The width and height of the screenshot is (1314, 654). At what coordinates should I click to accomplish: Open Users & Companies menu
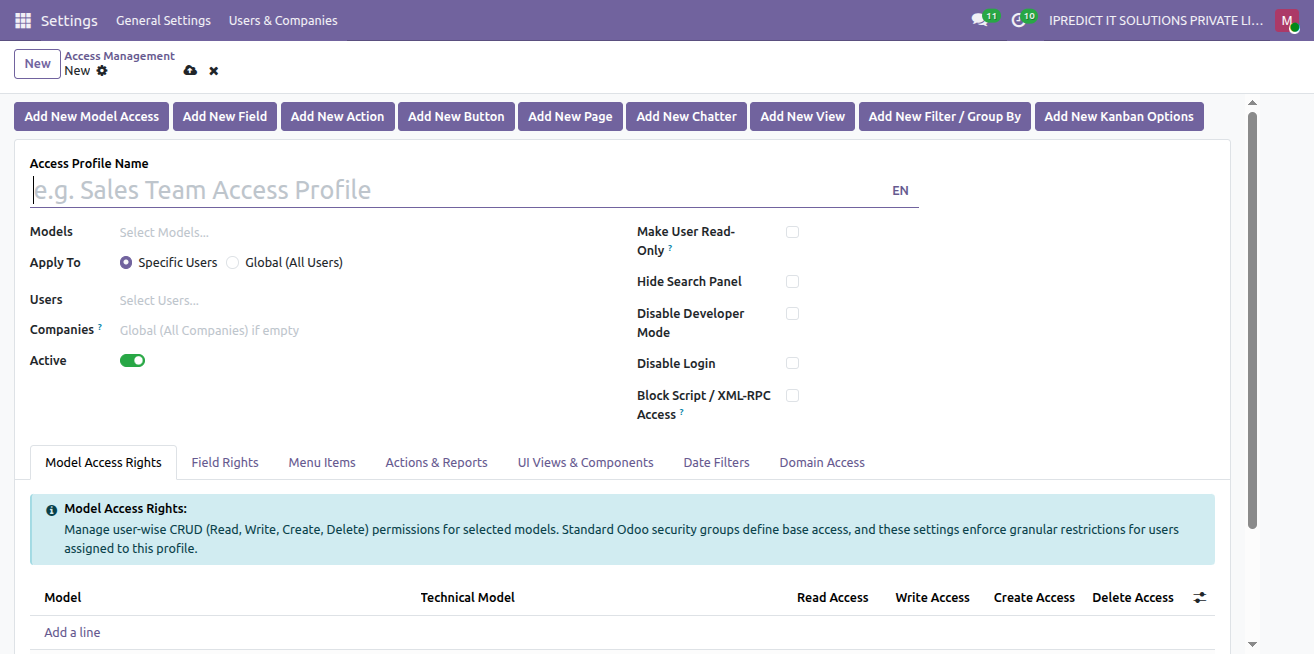(x=283, y=20)
